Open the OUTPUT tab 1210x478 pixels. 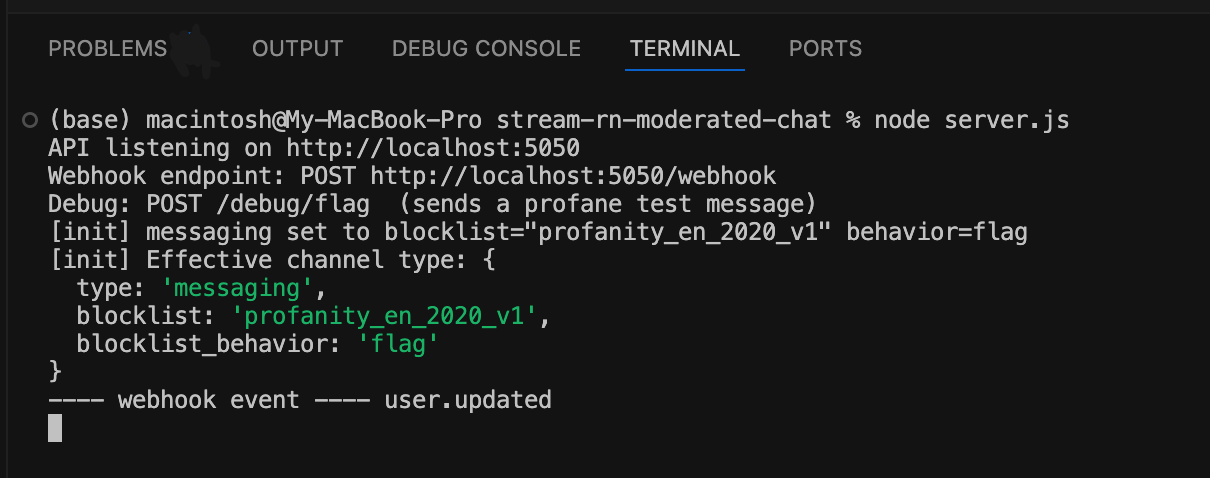(x=297, y=48)
